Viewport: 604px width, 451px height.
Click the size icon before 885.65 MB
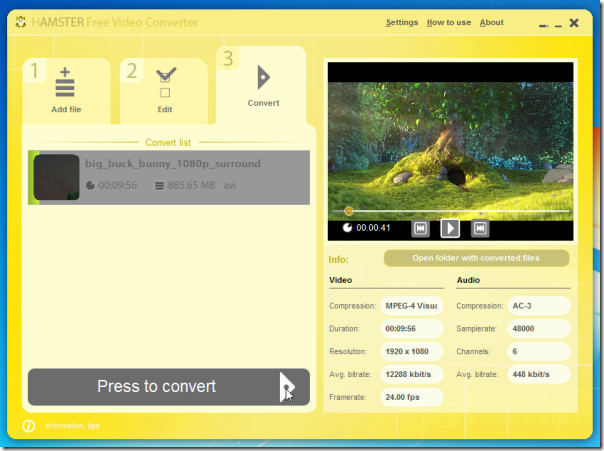tap(159, 186)
